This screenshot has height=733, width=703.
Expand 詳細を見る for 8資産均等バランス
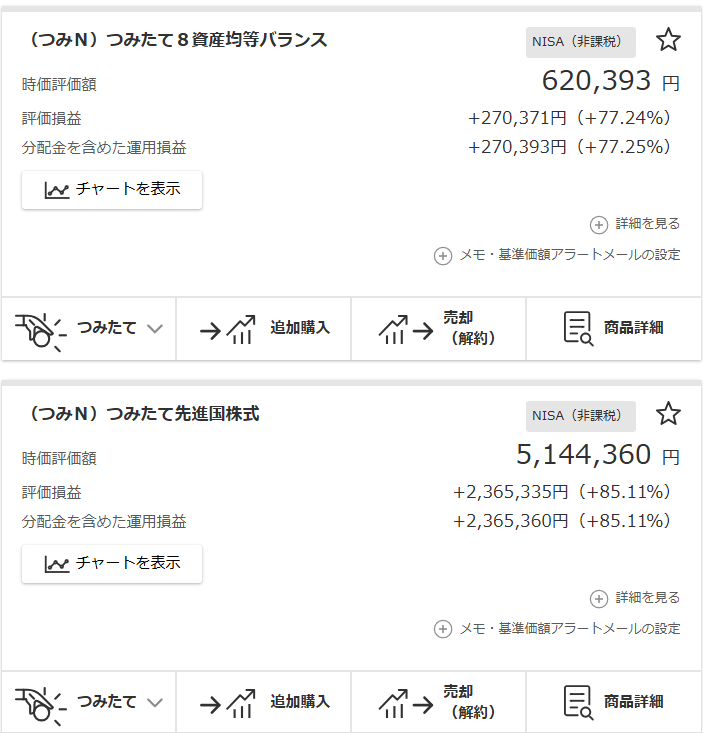coord(635,224)
